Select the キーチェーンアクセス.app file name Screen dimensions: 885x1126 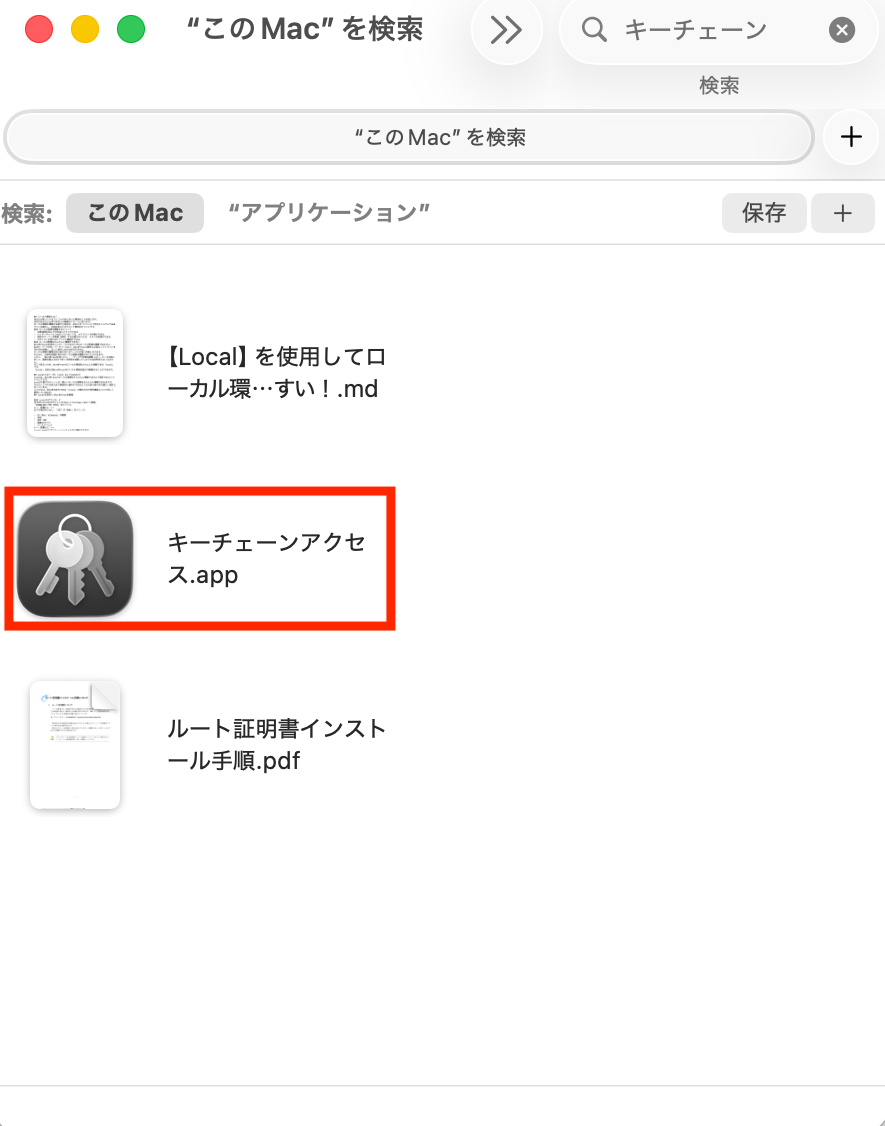267,559
